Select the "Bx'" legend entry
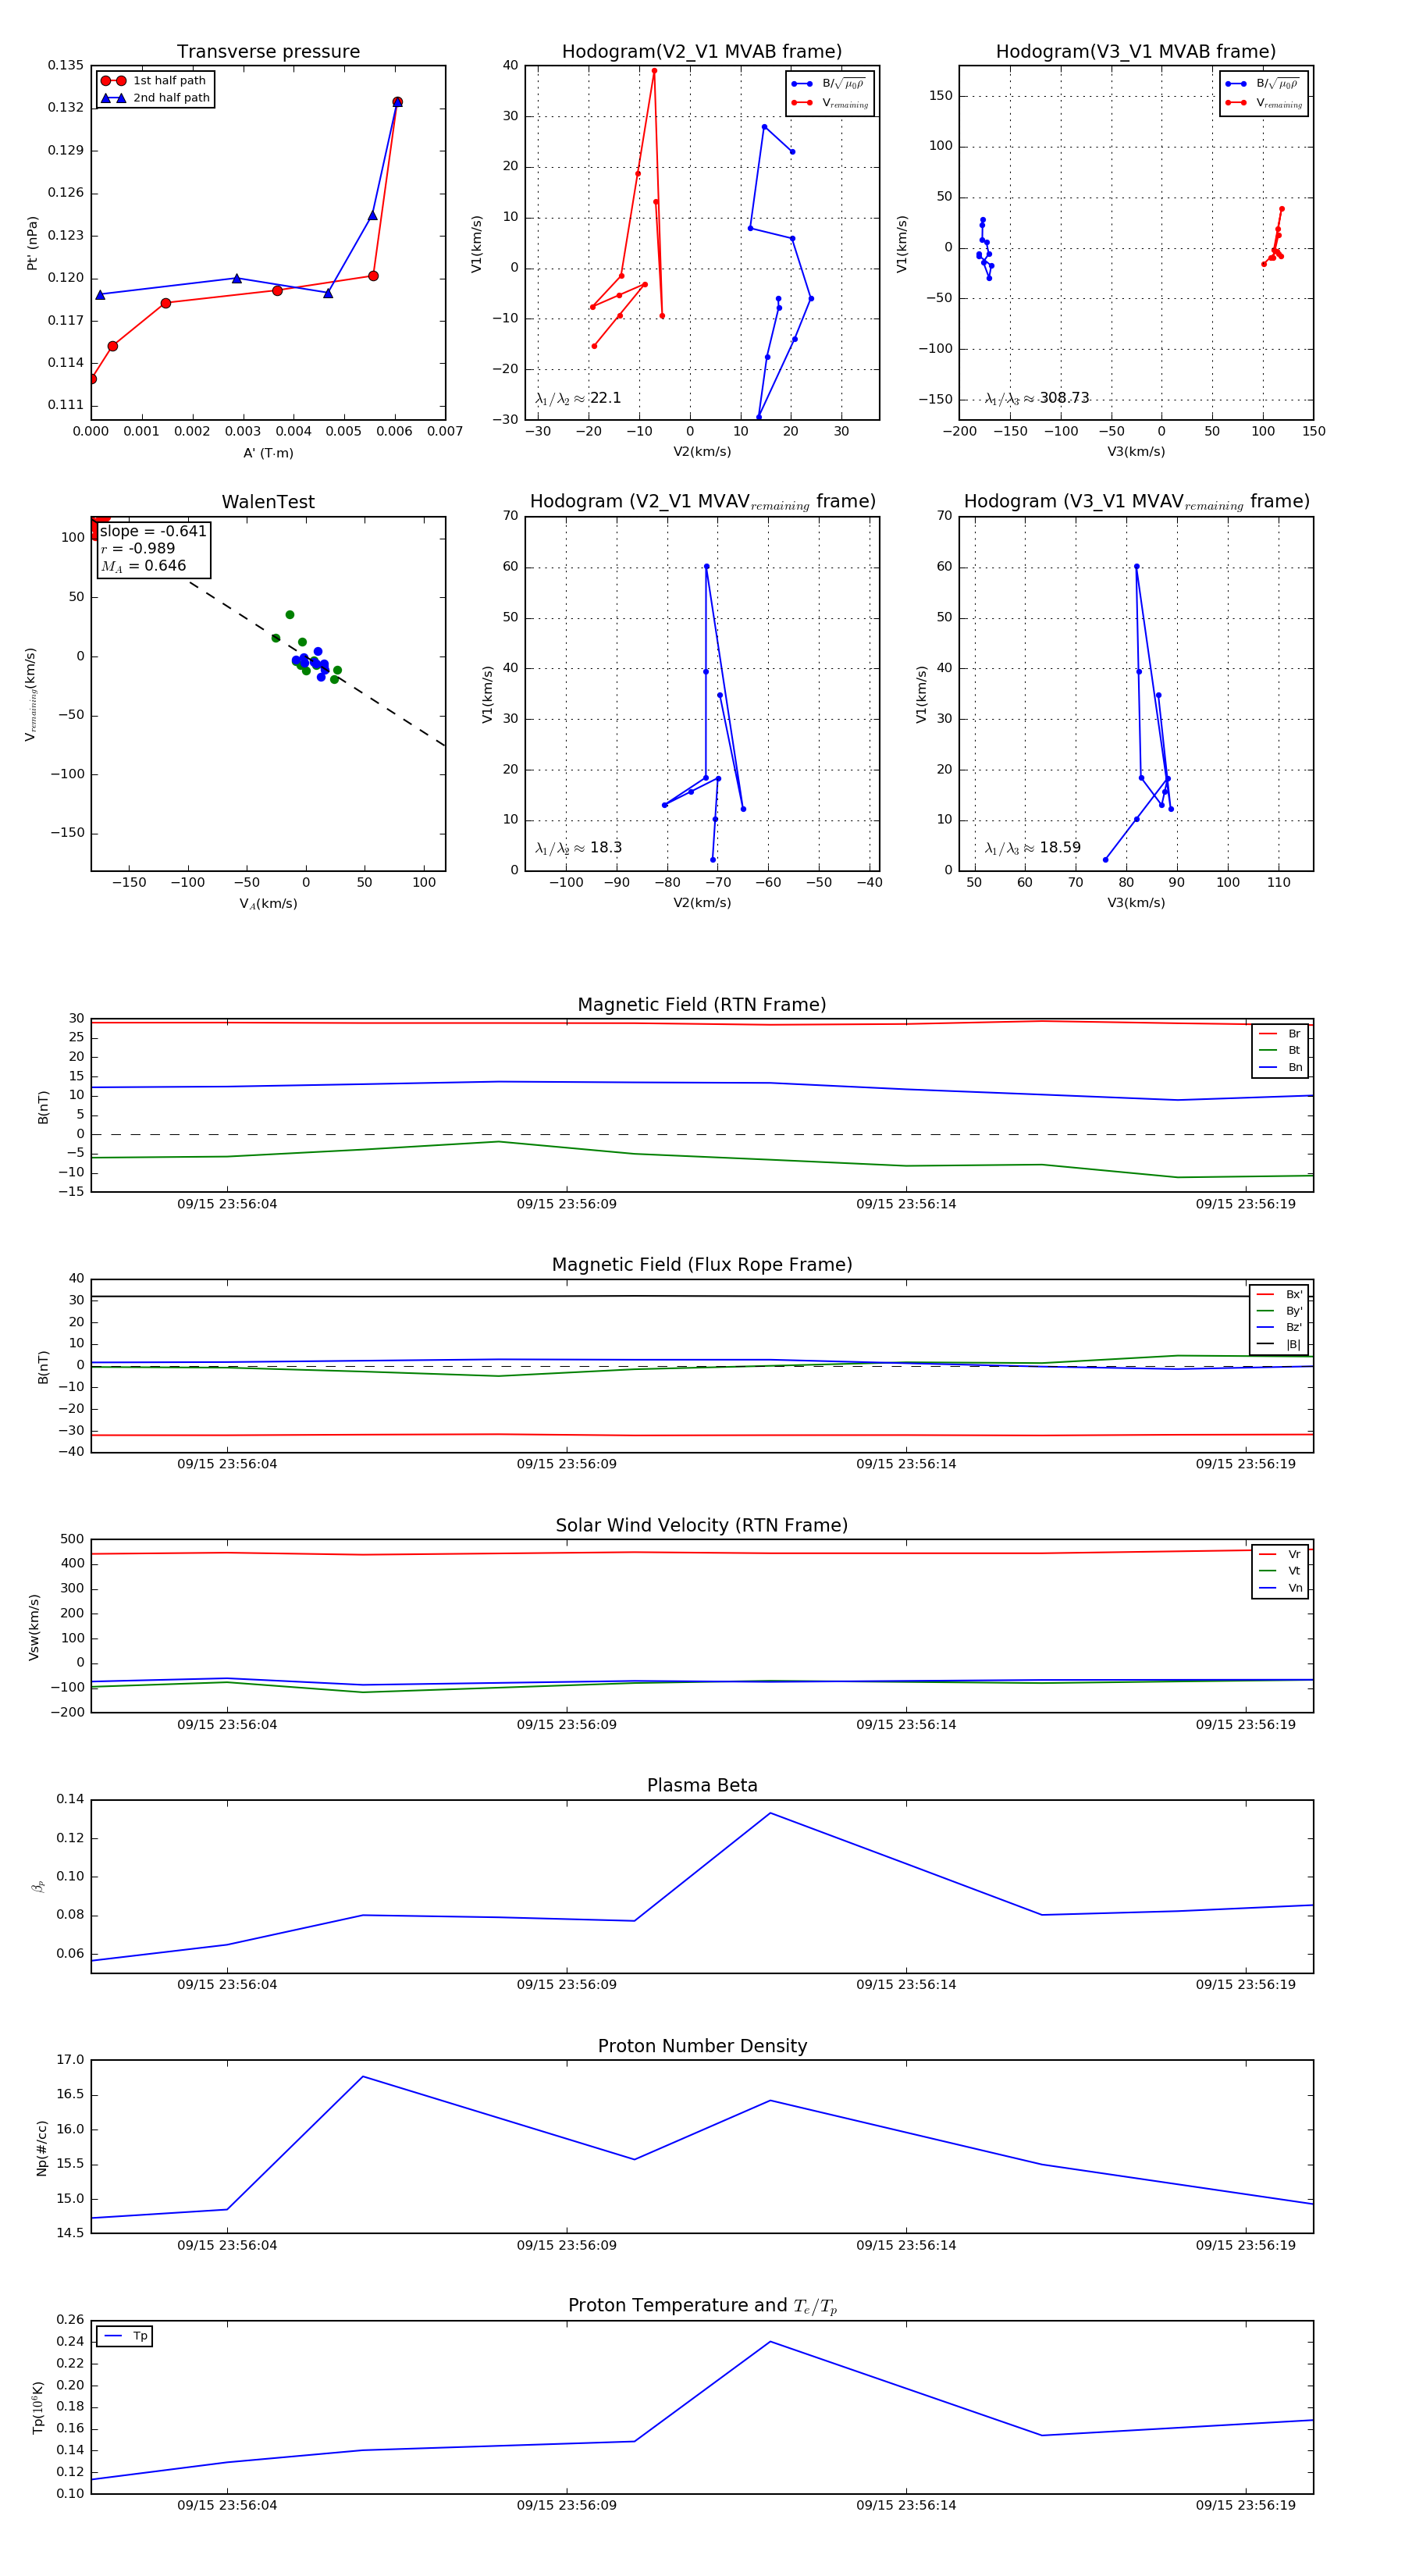This screenshot has height=2576, width=1405. click(x=1279, y=1294)
